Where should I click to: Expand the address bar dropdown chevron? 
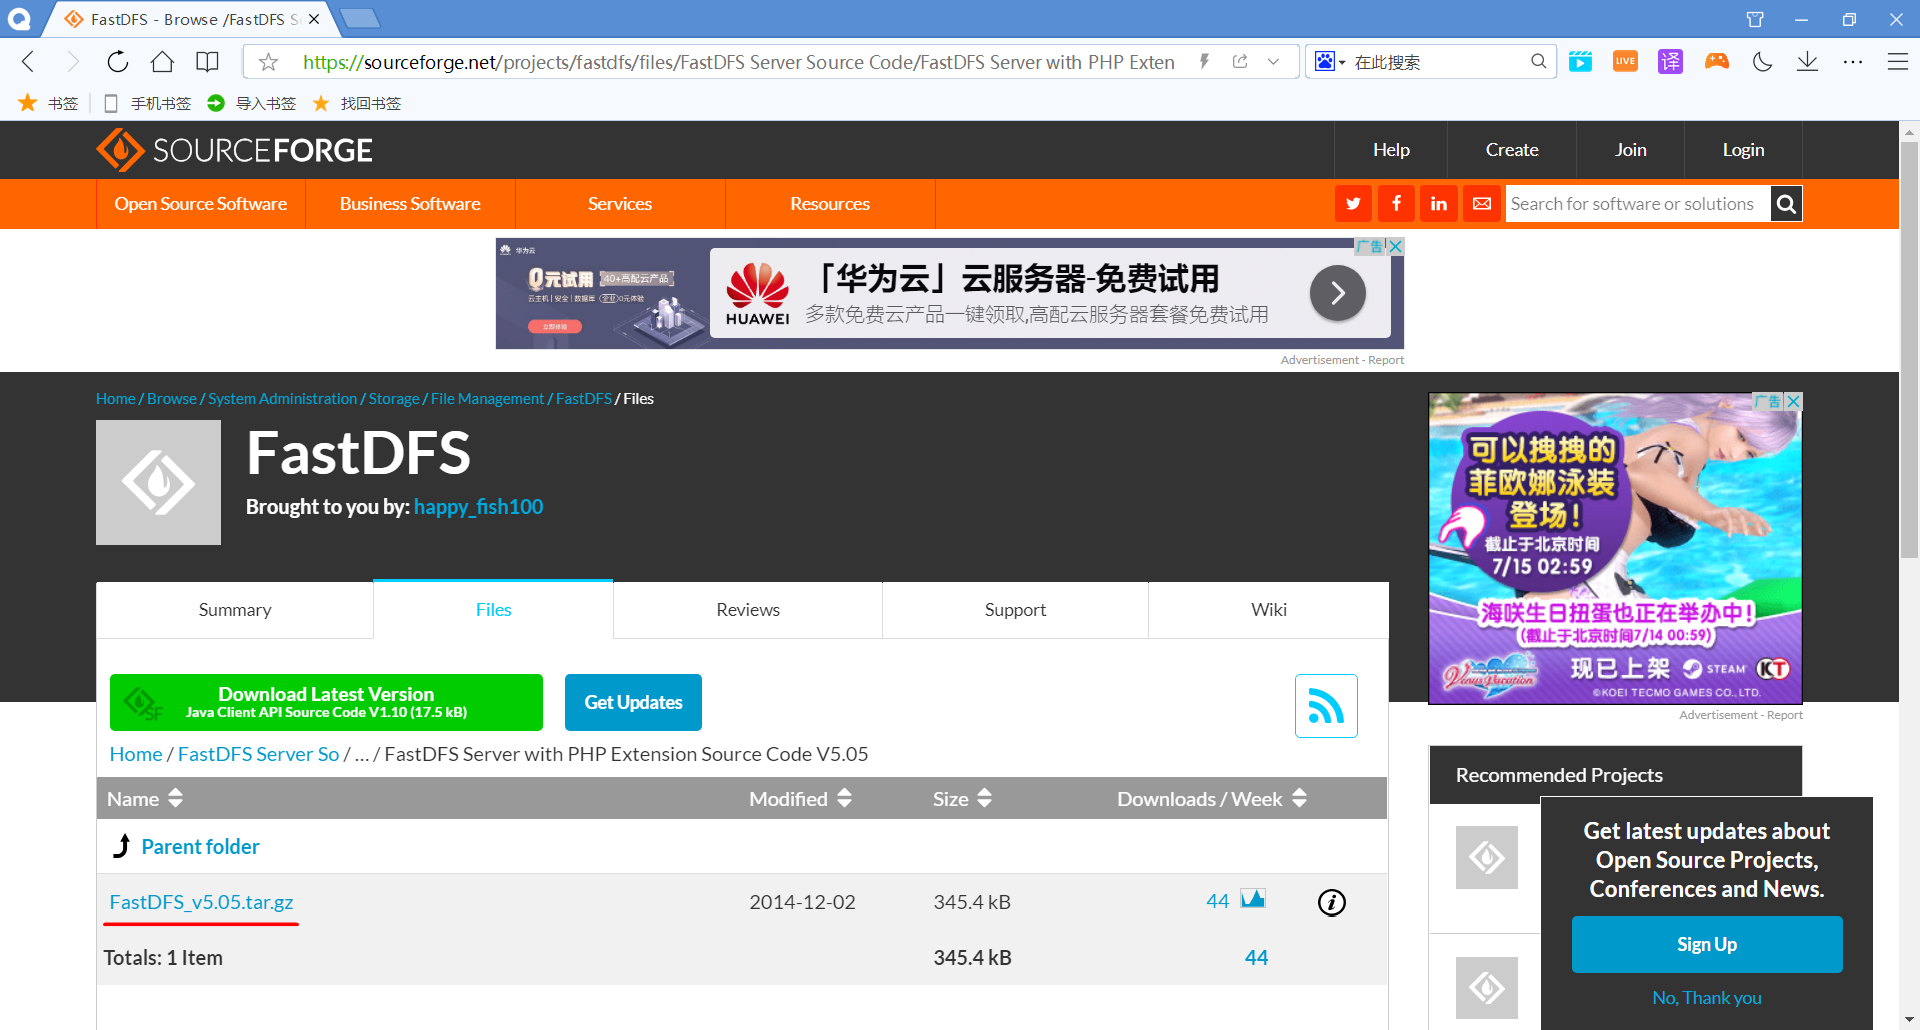click(1273, 61)
